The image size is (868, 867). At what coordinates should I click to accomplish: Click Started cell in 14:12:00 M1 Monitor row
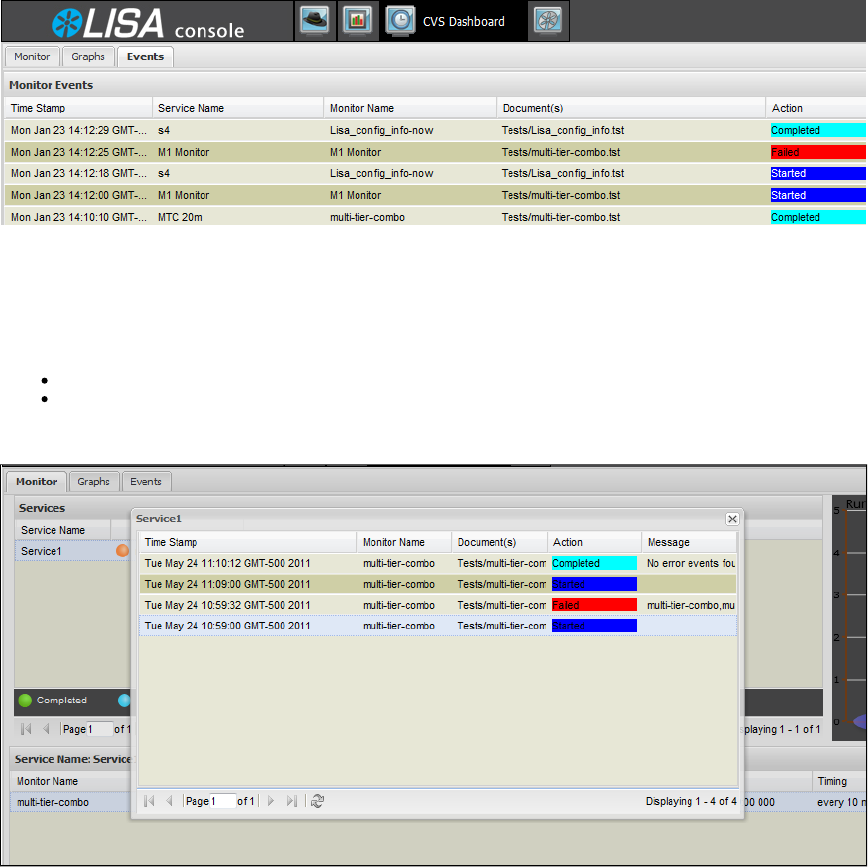[x=818, y=195]
